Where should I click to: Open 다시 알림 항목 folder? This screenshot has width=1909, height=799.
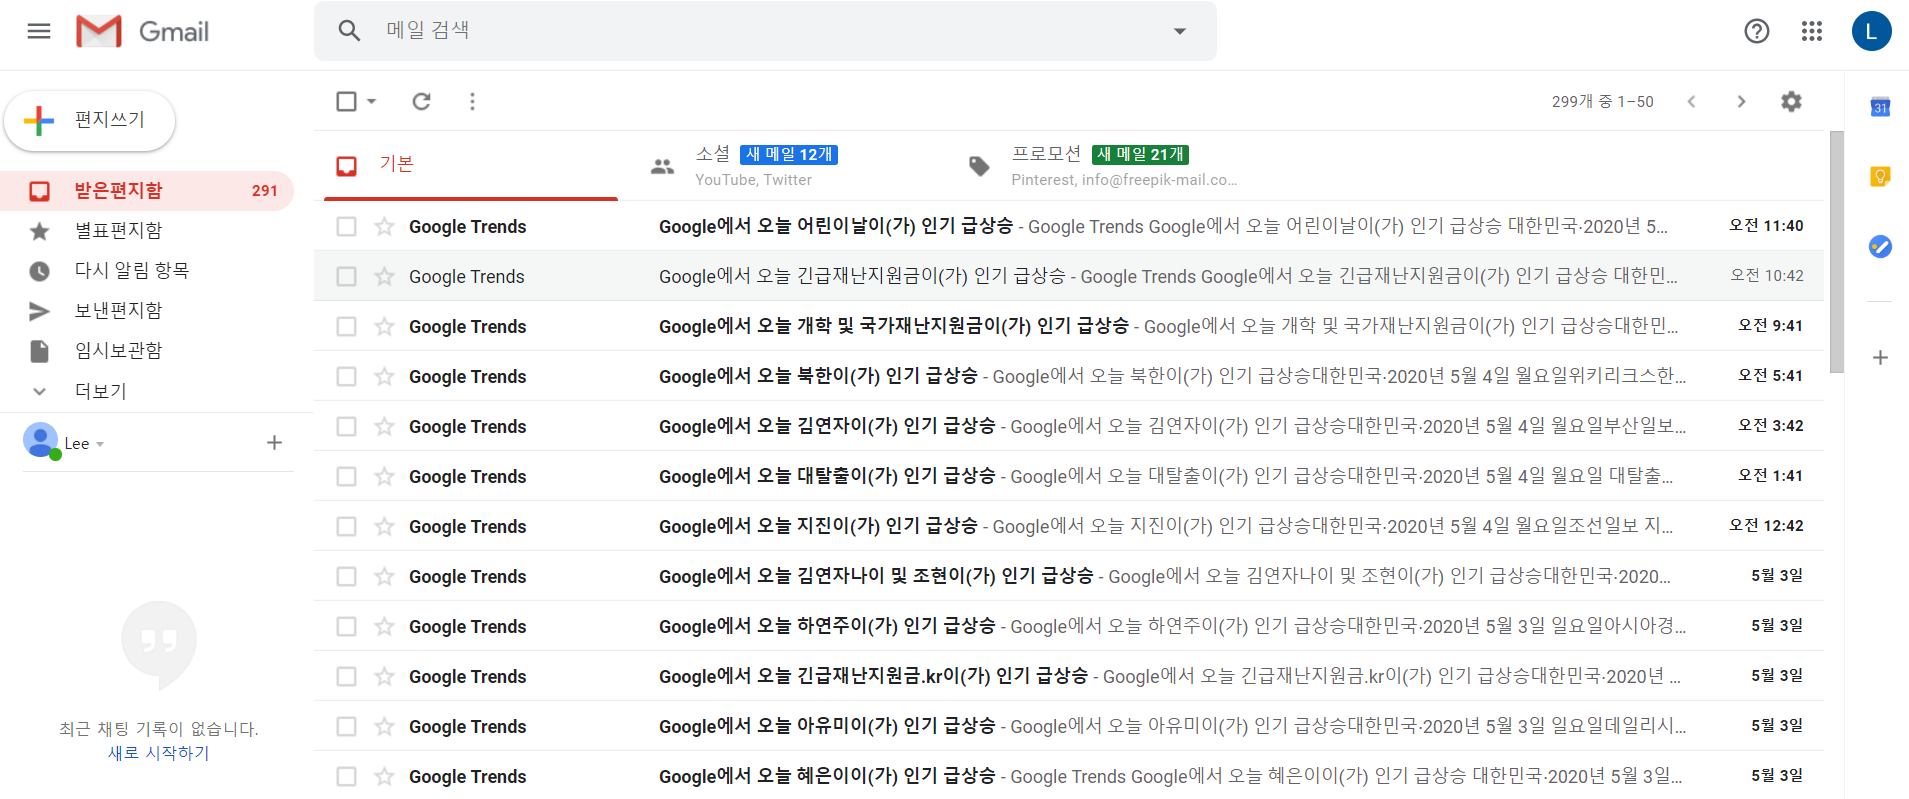pos(147,271)
